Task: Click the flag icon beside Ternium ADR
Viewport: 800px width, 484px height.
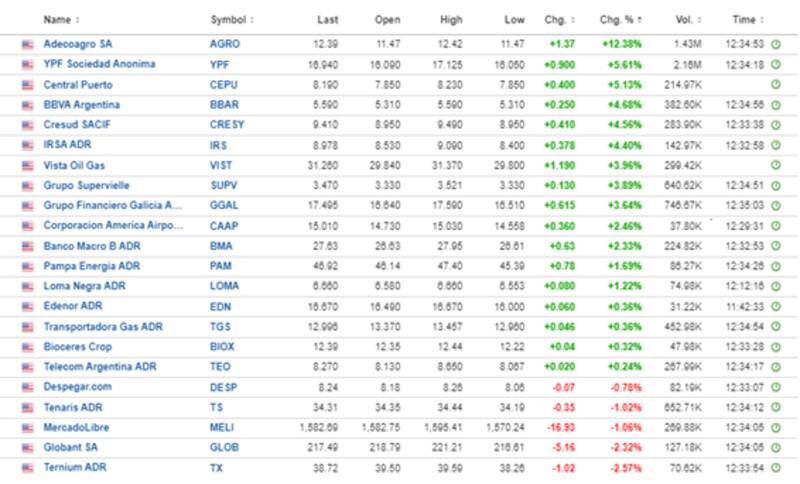Action: 27,467
